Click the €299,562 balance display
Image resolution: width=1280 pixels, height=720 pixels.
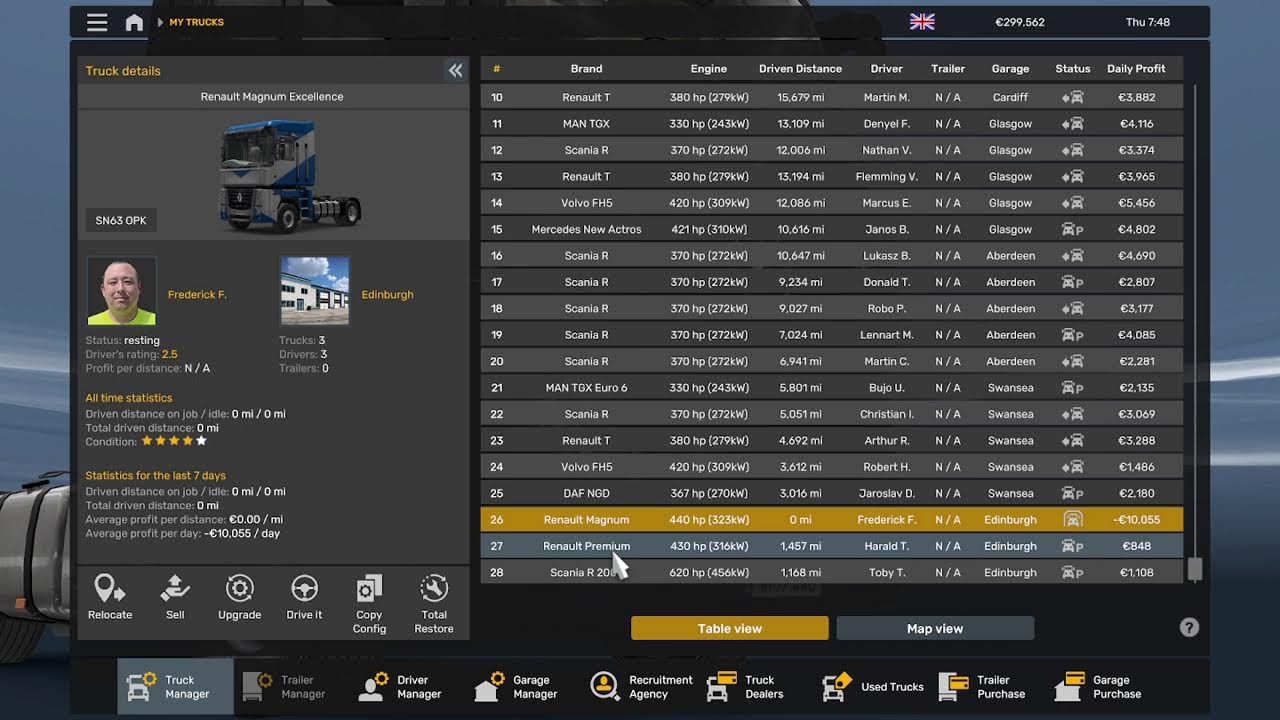(x=1019, y=22)
